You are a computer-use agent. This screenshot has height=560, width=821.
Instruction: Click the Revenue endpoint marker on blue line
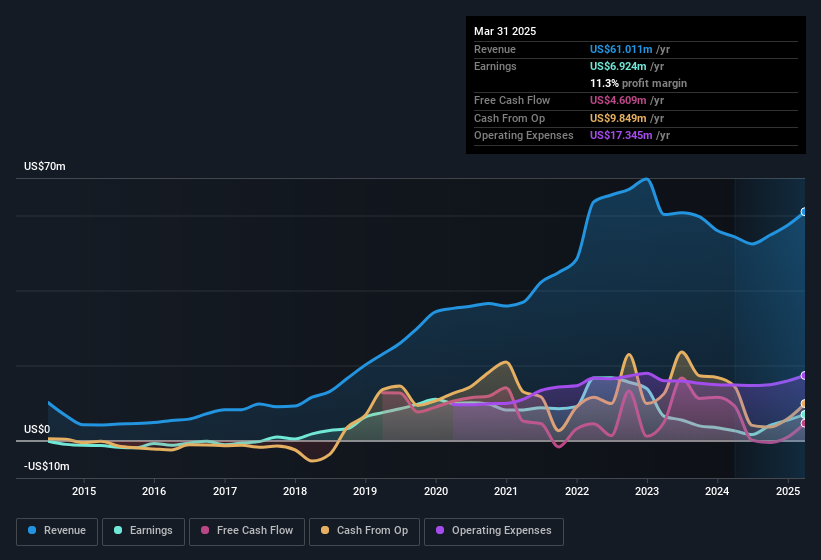click(x=804, y=212)
